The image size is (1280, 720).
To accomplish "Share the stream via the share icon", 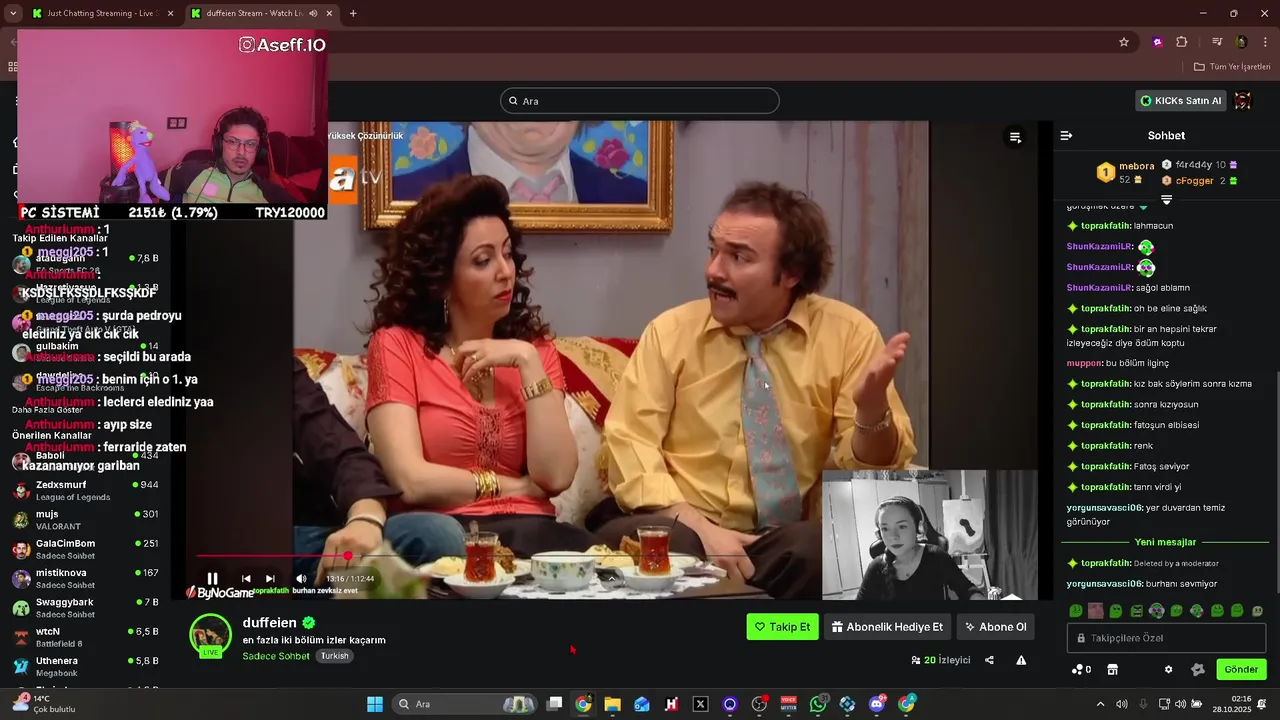I will coord(989,660).
